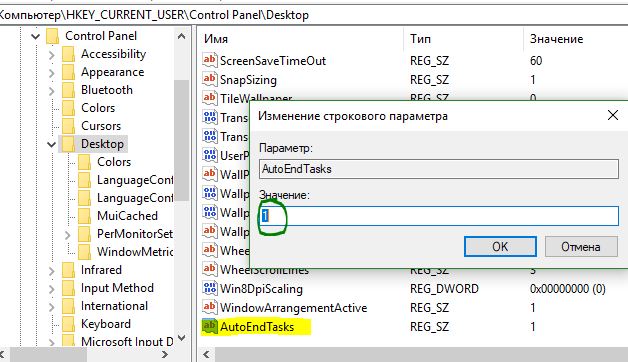This screenshot has width=628, height=362.
Task: Expand the Bluetooth tree node
Action: click(x=52, y=90)
